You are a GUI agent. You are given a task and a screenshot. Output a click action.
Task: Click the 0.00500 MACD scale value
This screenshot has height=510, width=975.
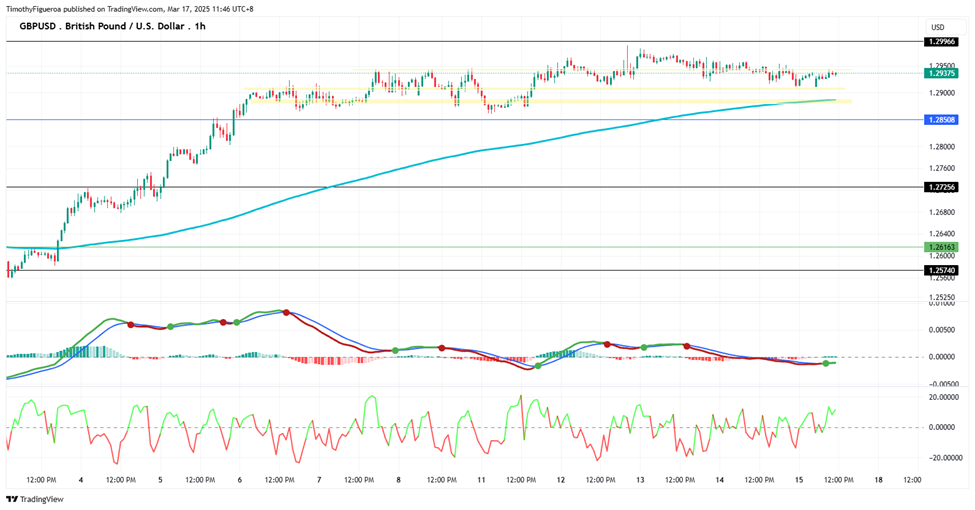tap(941, 330)
